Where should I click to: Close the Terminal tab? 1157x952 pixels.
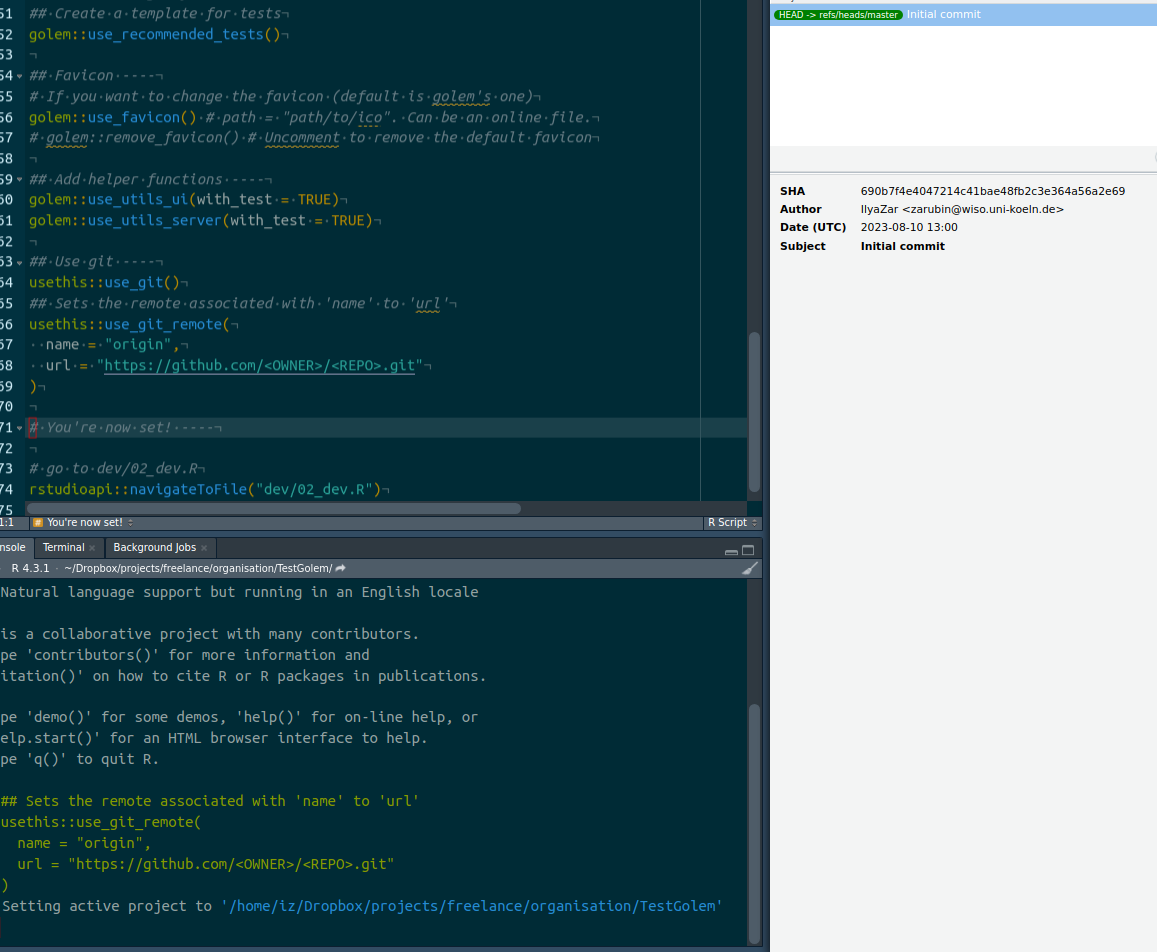(92, 547)
